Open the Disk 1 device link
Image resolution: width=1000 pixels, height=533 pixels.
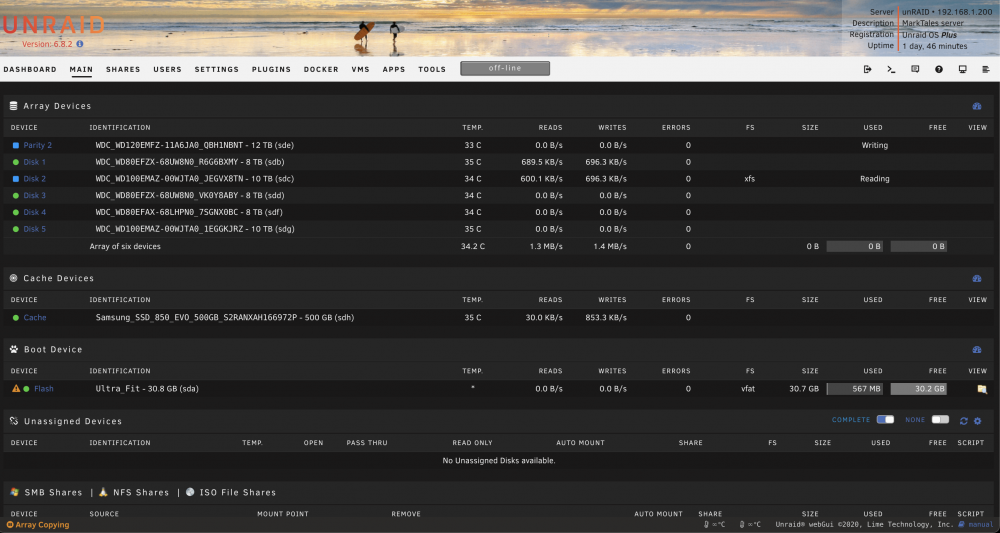(x=34, y=162)
